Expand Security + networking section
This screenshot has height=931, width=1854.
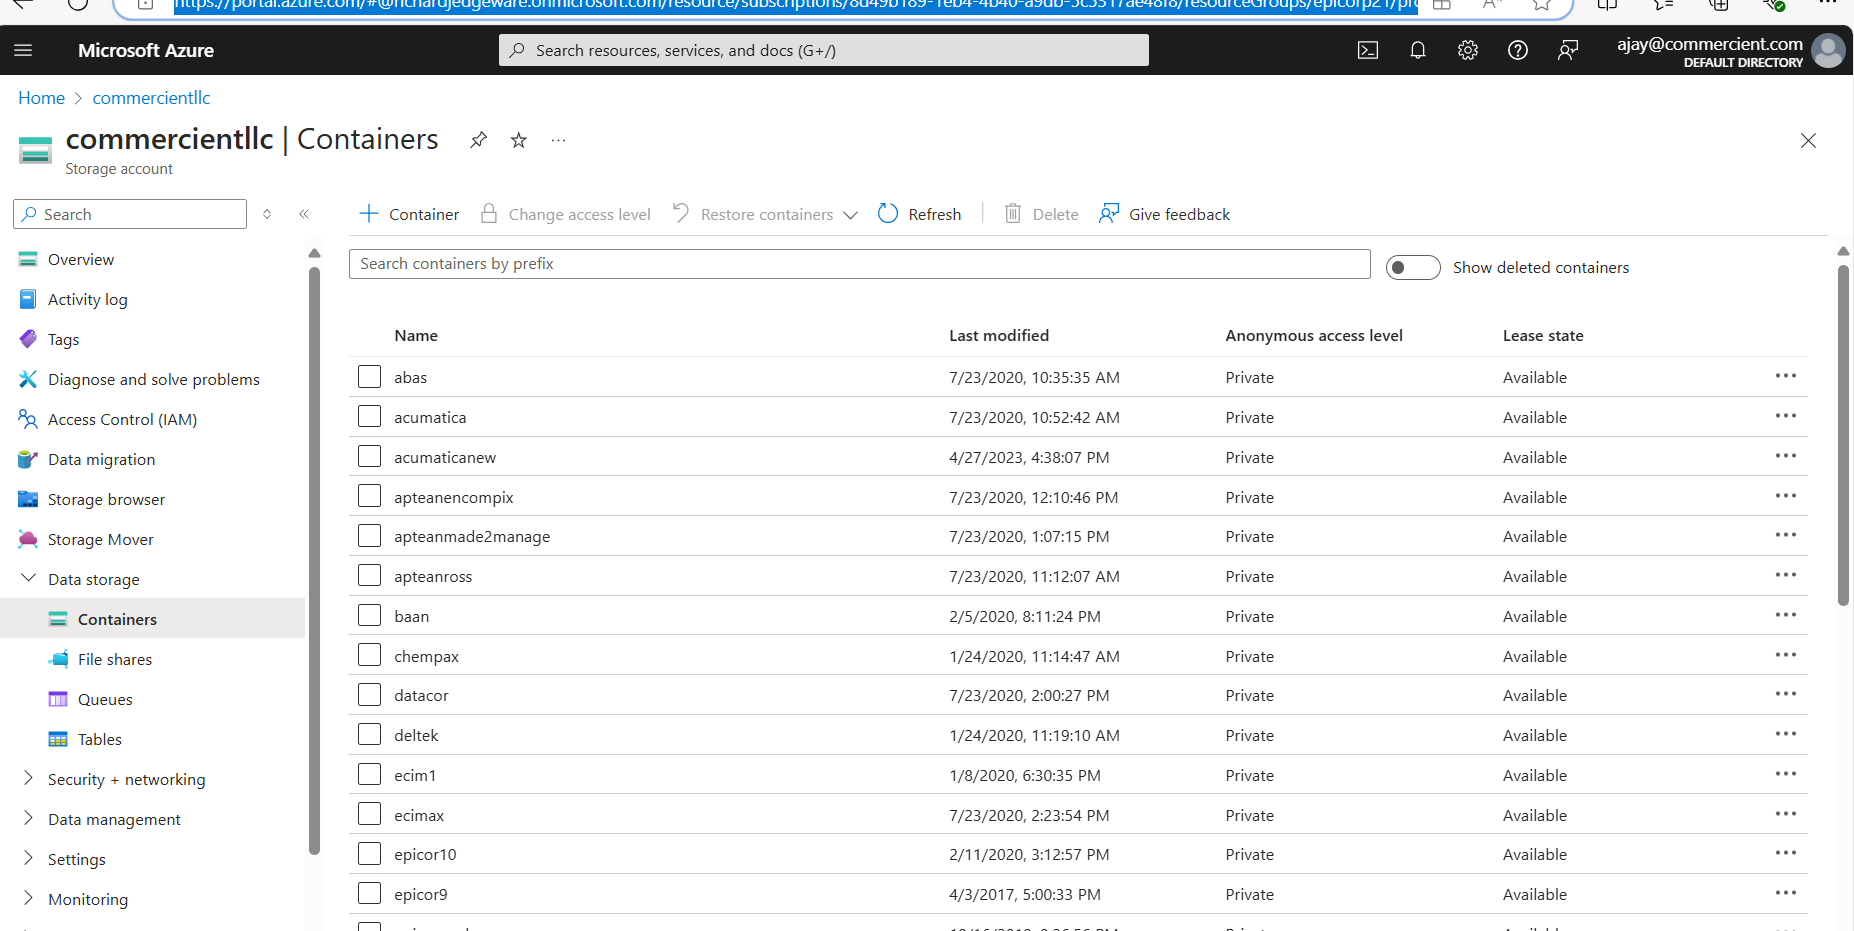point(28,779)
